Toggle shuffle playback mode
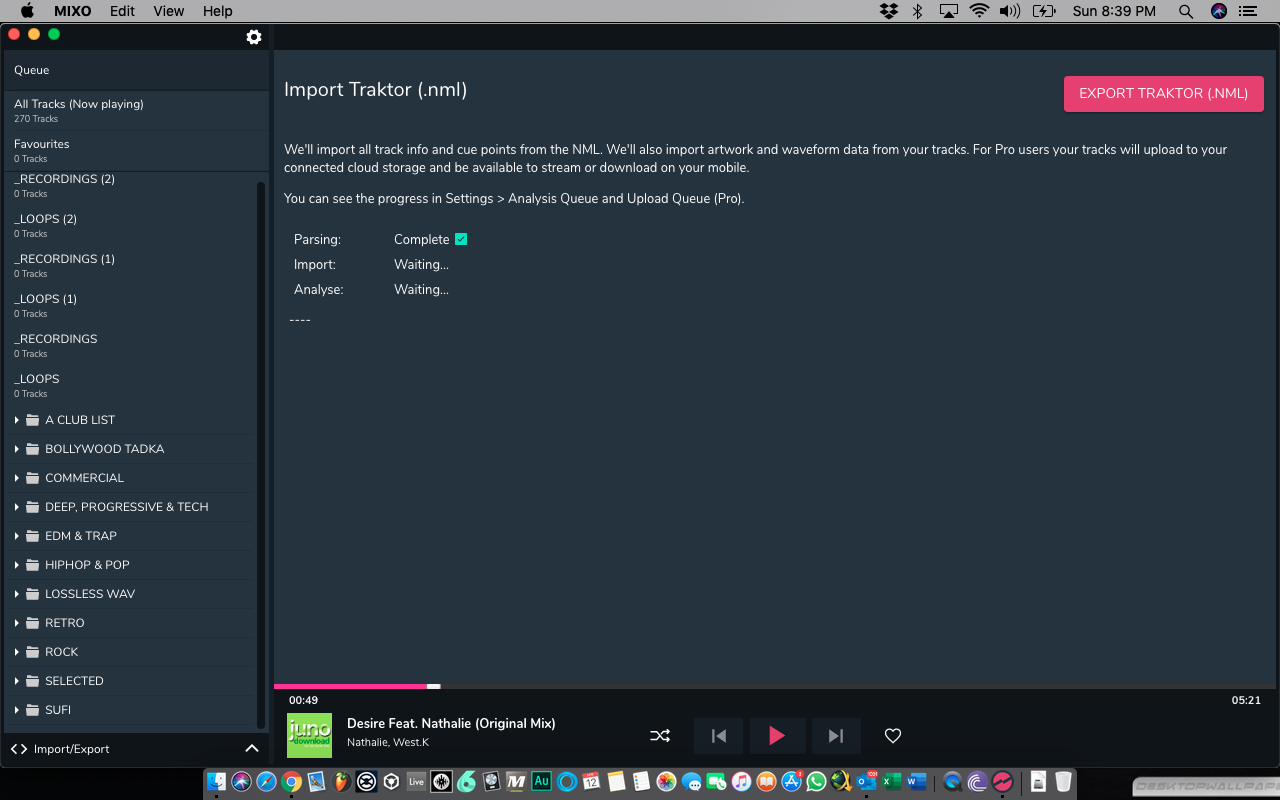This screenshot has height=800, width=1280. 660,736
